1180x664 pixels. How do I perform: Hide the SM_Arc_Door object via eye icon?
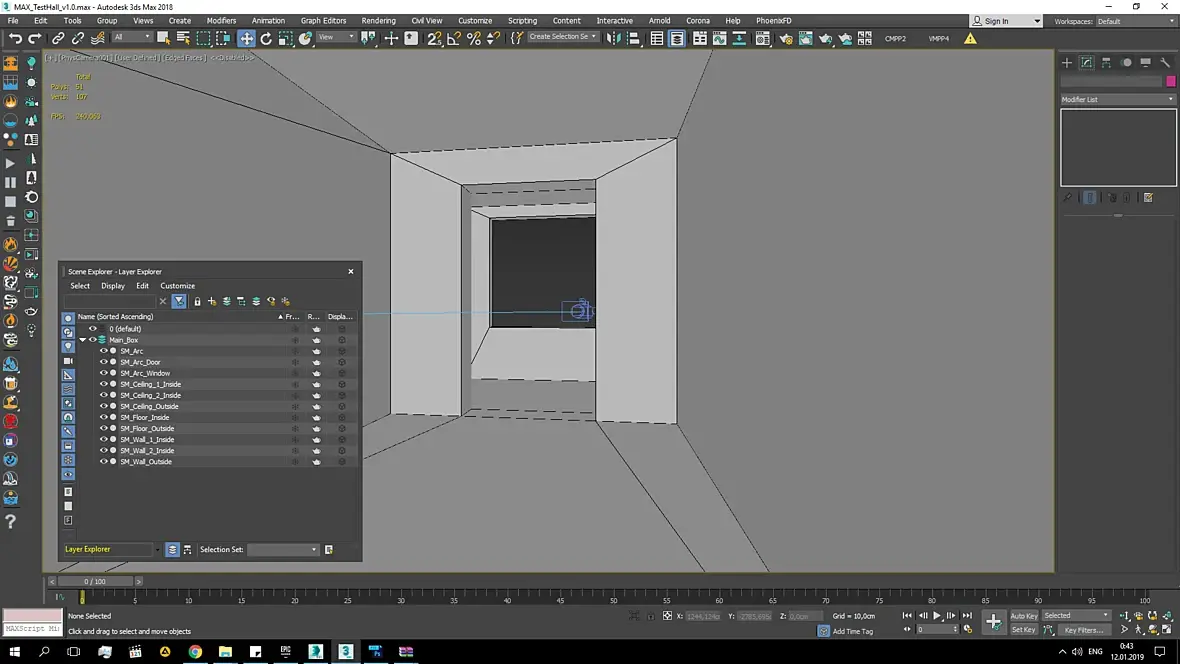[103, 362]
